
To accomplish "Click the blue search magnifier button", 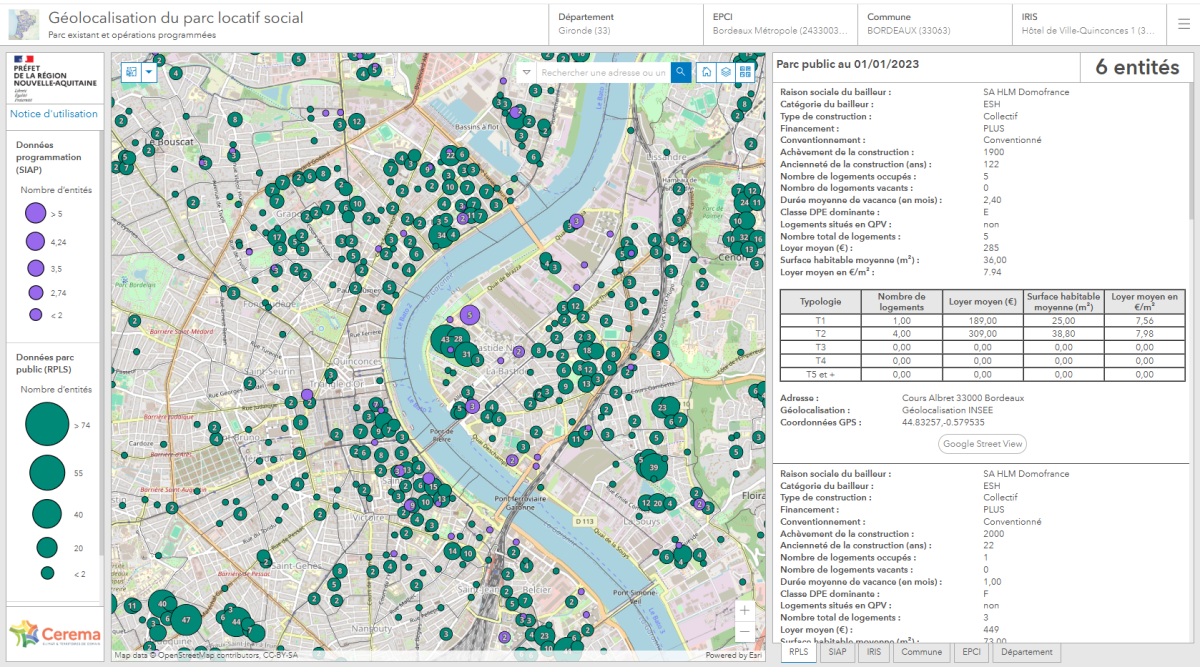I will [681, 72].
